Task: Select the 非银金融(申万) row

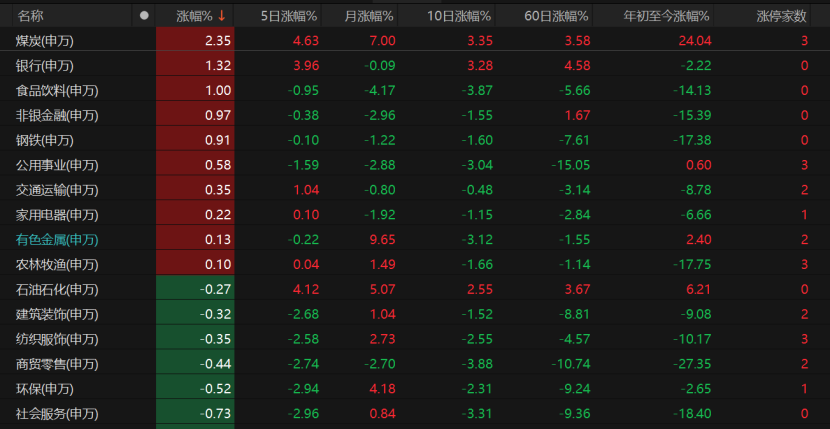Action: pyautogui.click(x=413, y=115)
